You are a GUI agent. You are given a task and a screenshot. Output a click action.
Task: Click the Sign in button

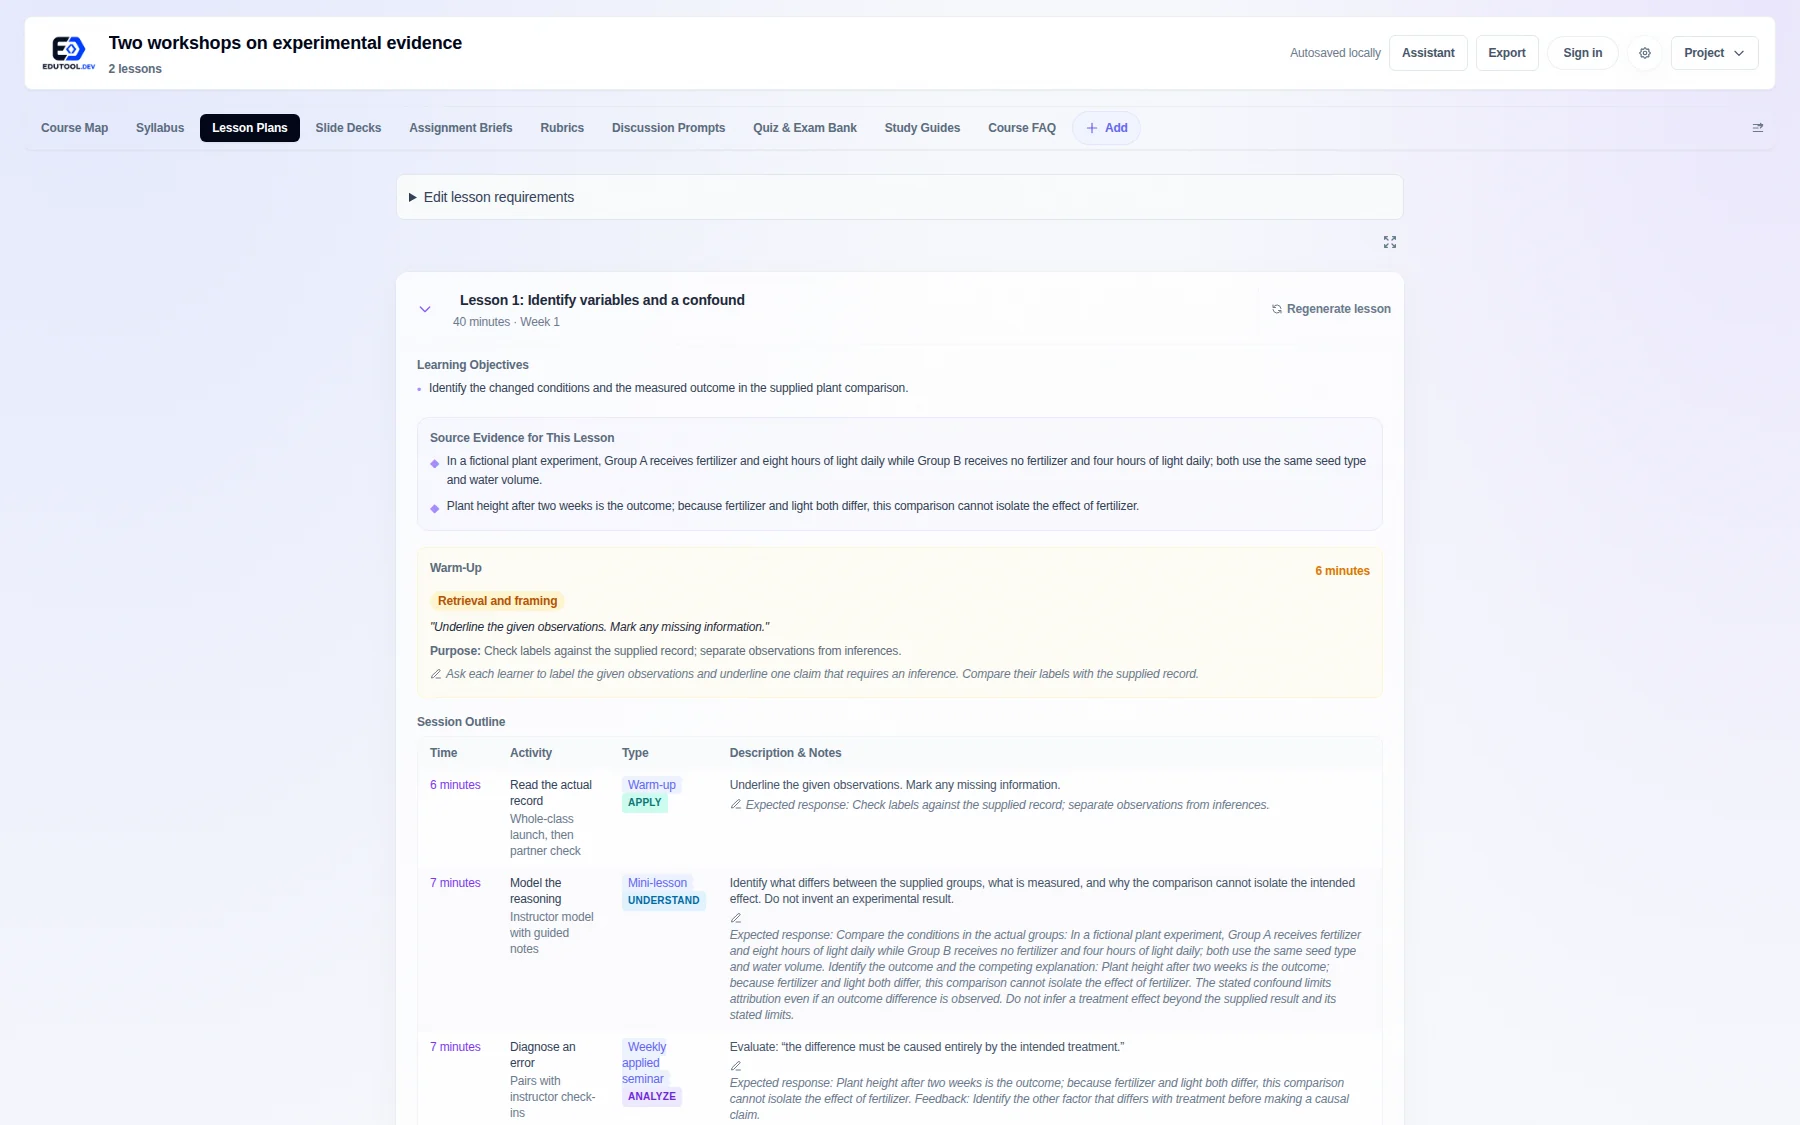[1583, 53]
